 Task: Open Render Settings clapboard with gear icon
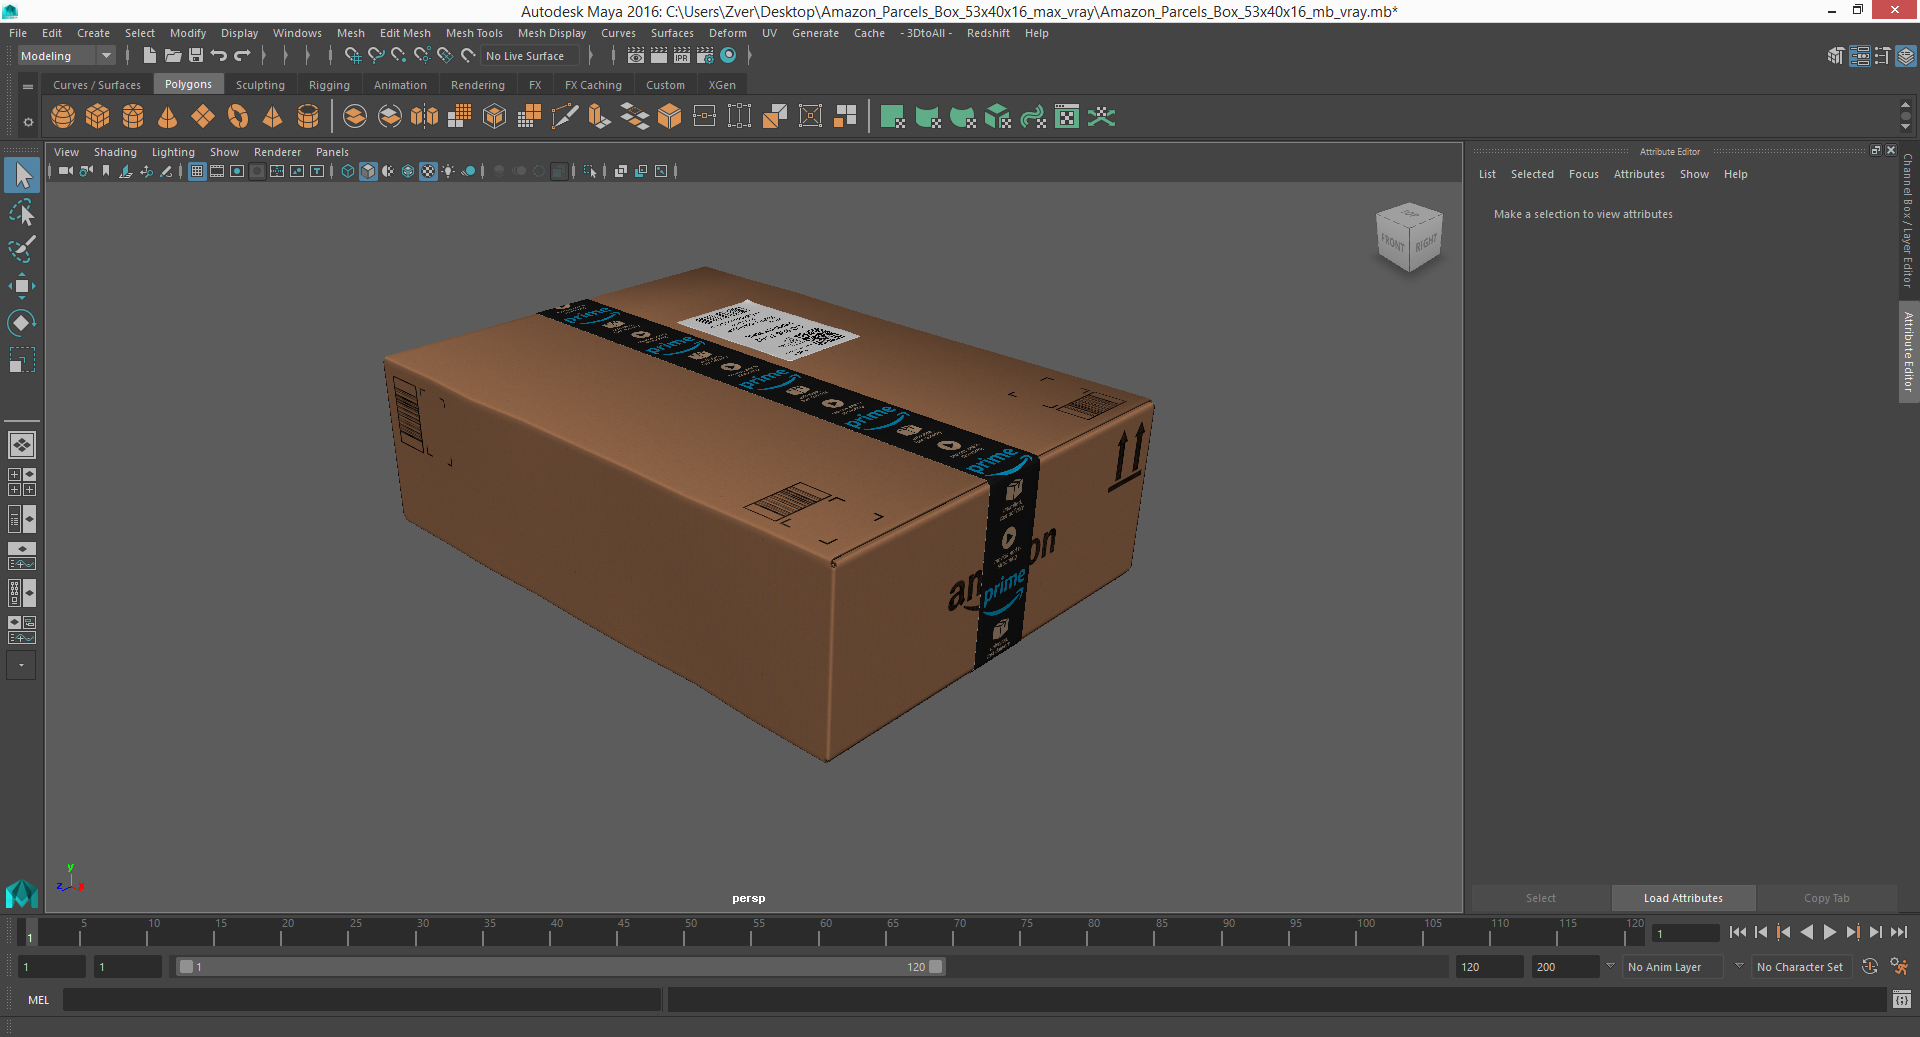705,56
